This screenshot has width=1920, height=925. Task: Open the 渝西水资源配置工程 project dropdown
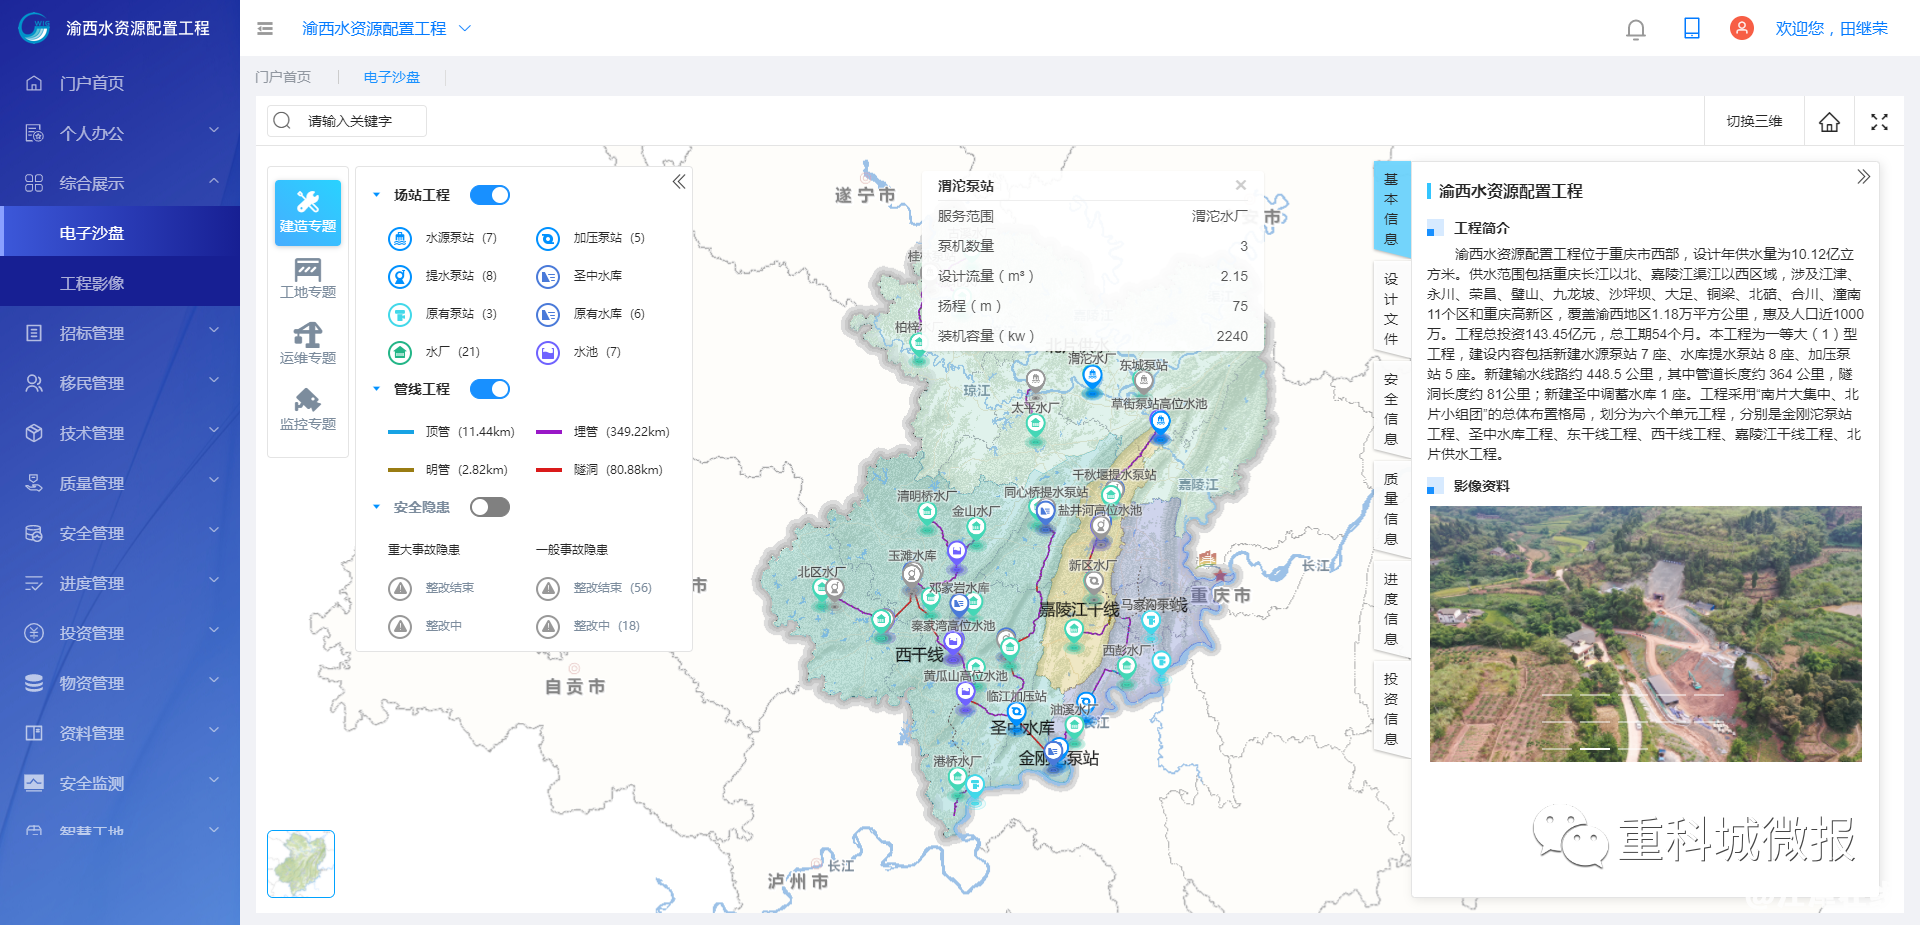386,29
